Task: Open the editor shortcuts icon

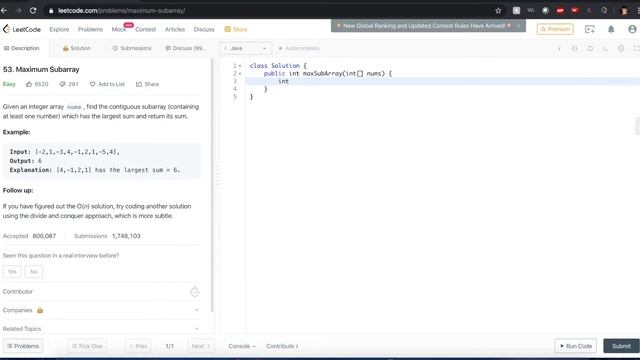Action: point(605,48)
